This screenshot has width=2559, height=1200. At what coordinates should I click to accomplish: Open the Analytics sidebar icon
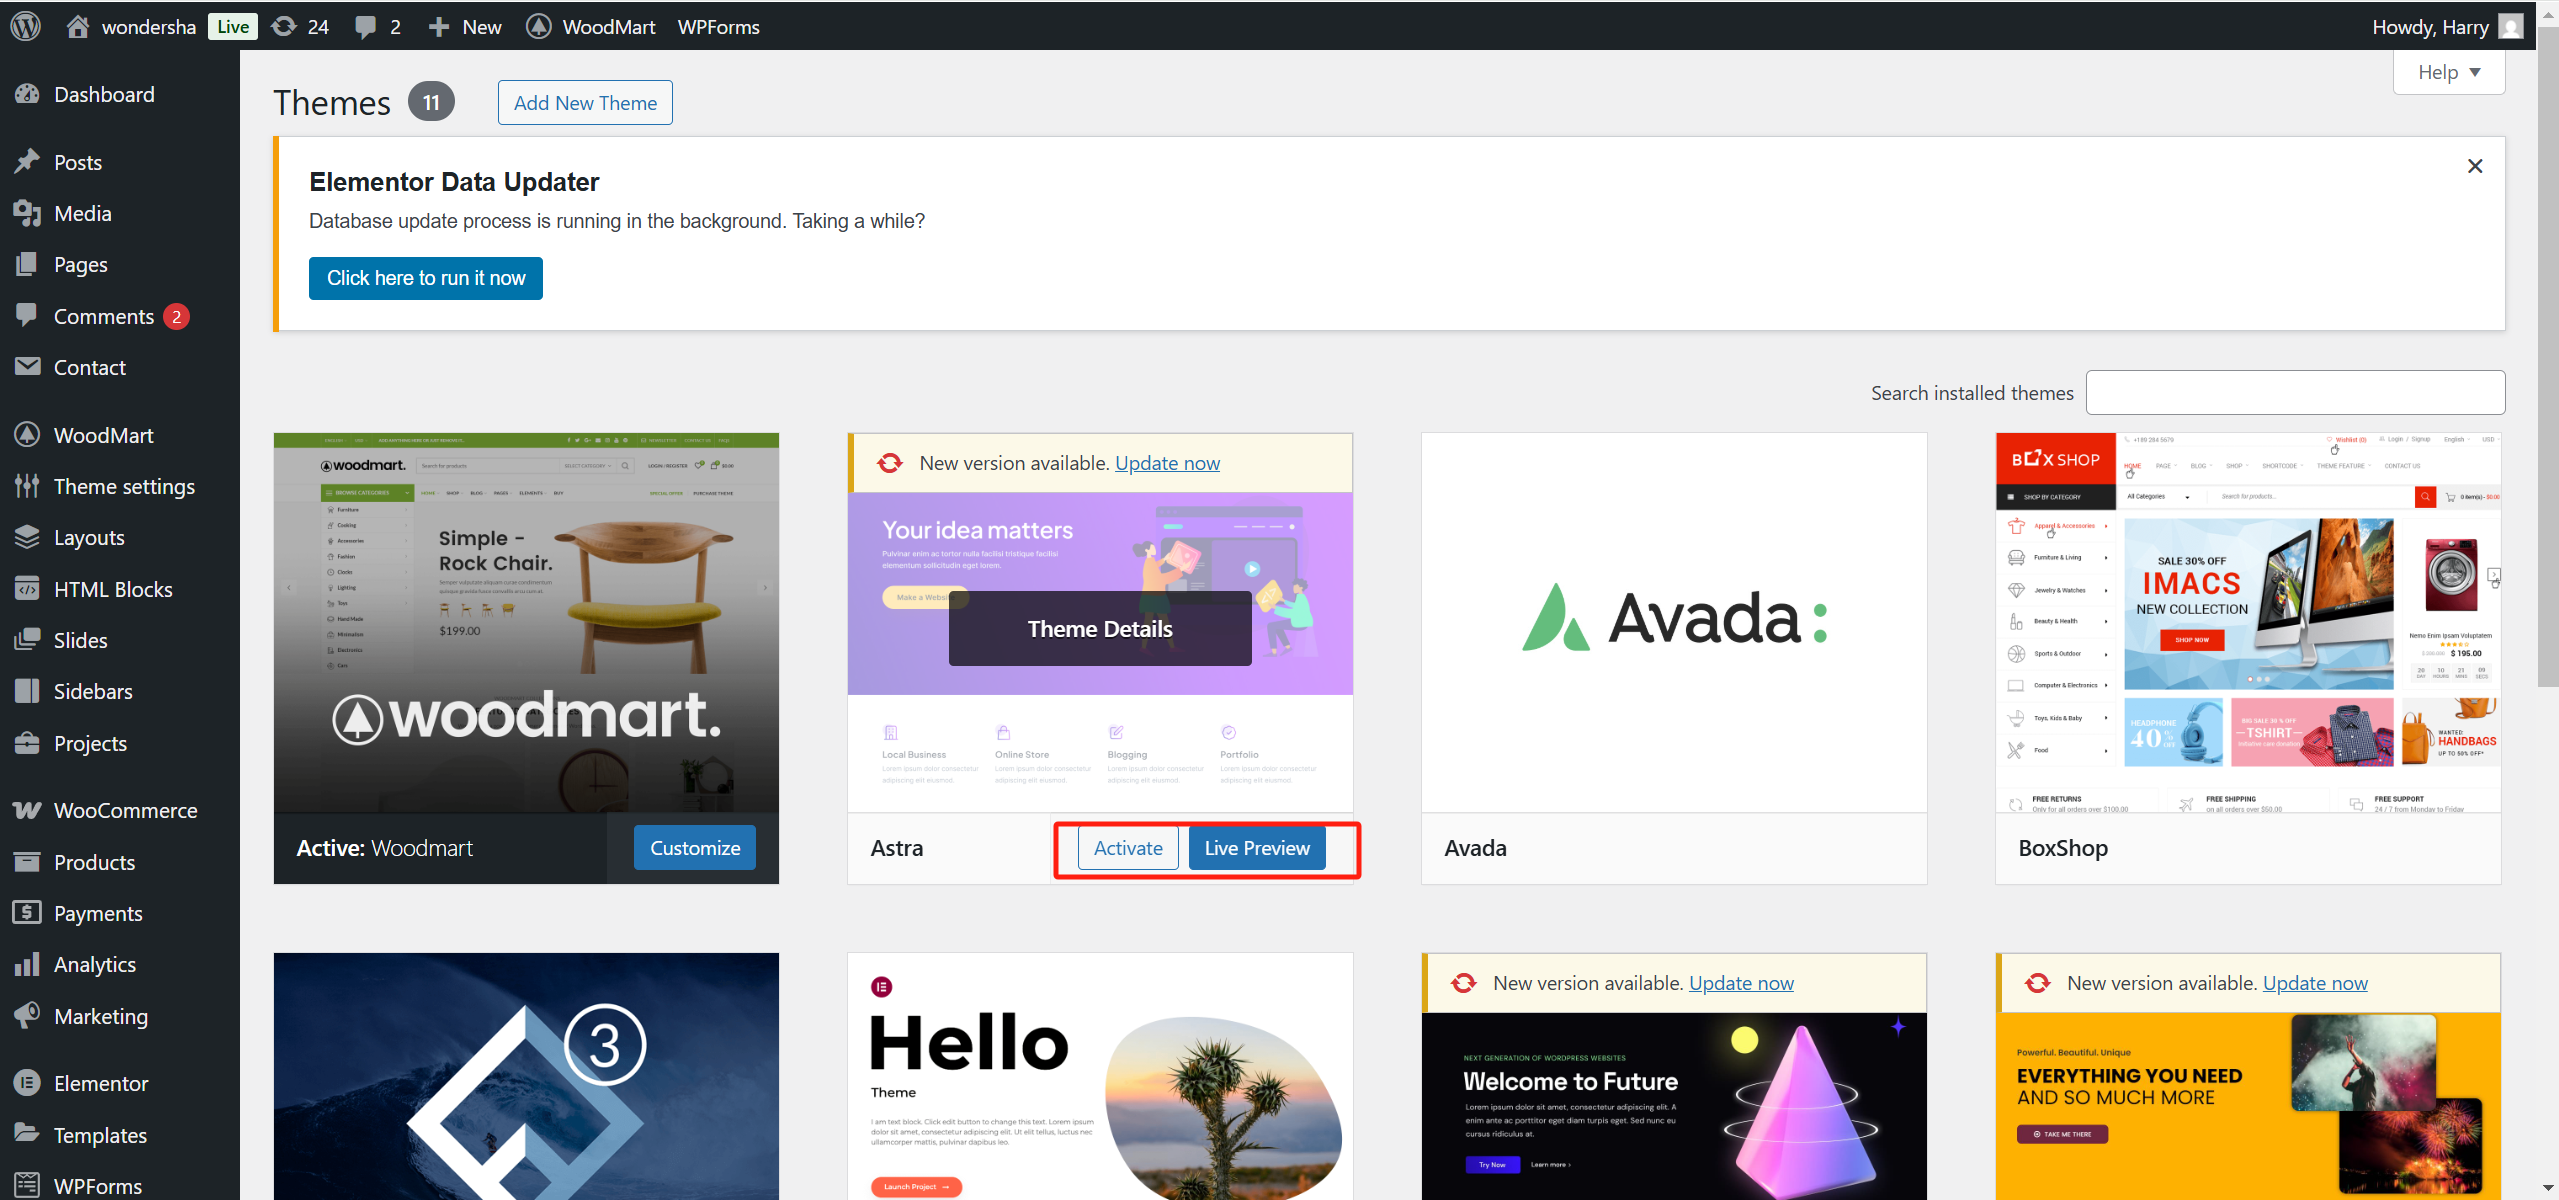pyautogui.click(x=27, y=964)
